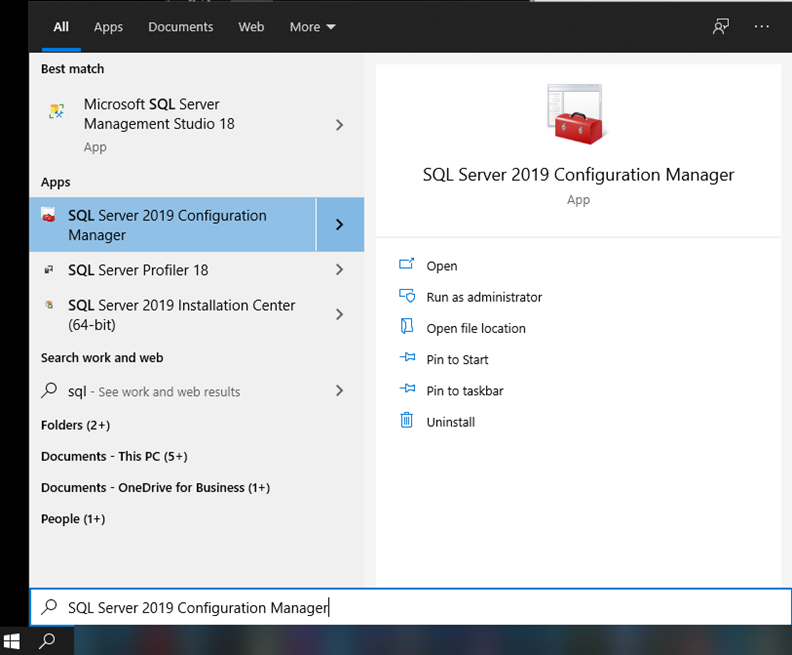This screenshot has width=792, height=655.
Task: Click the Open file location icon
Action: [x=407, y=327]
